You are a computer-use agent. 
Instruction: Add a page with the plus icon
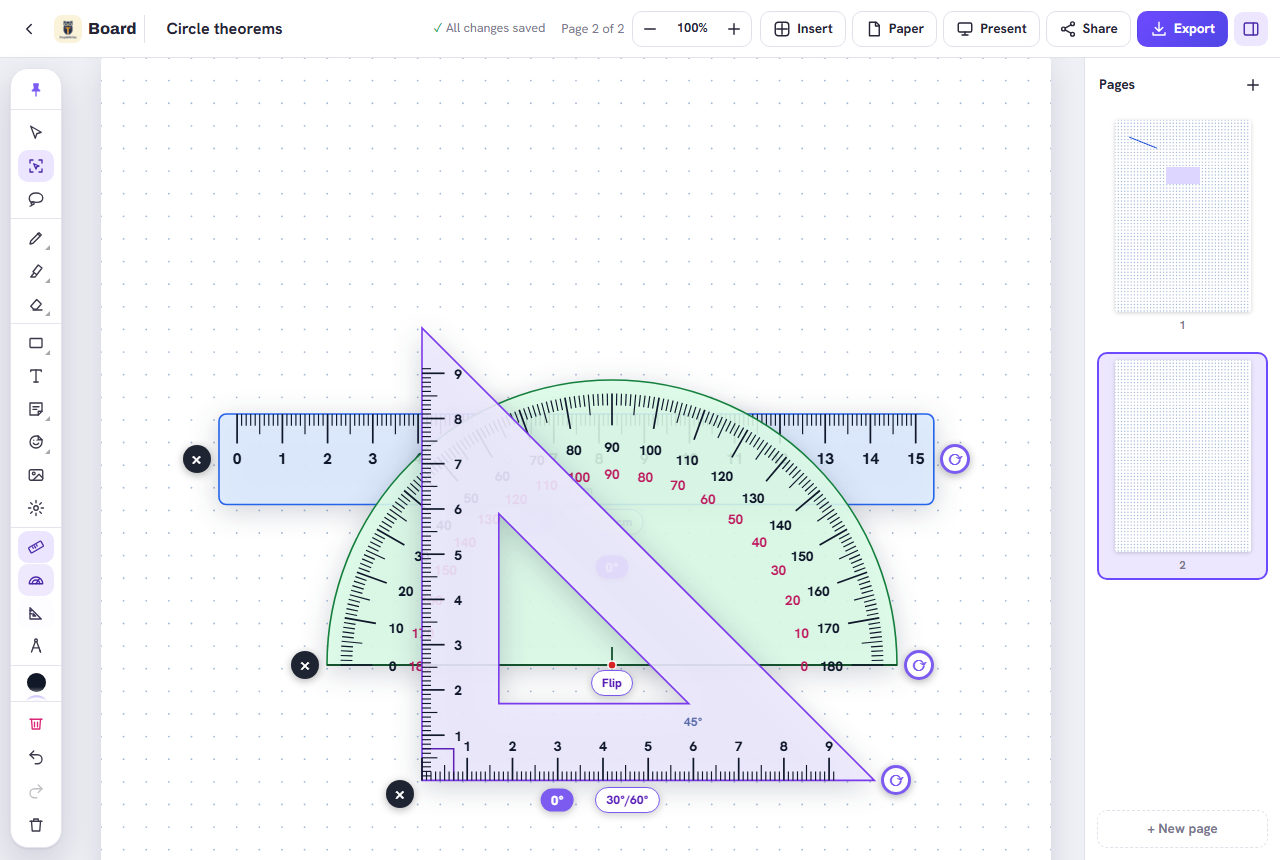[1253, 85]
